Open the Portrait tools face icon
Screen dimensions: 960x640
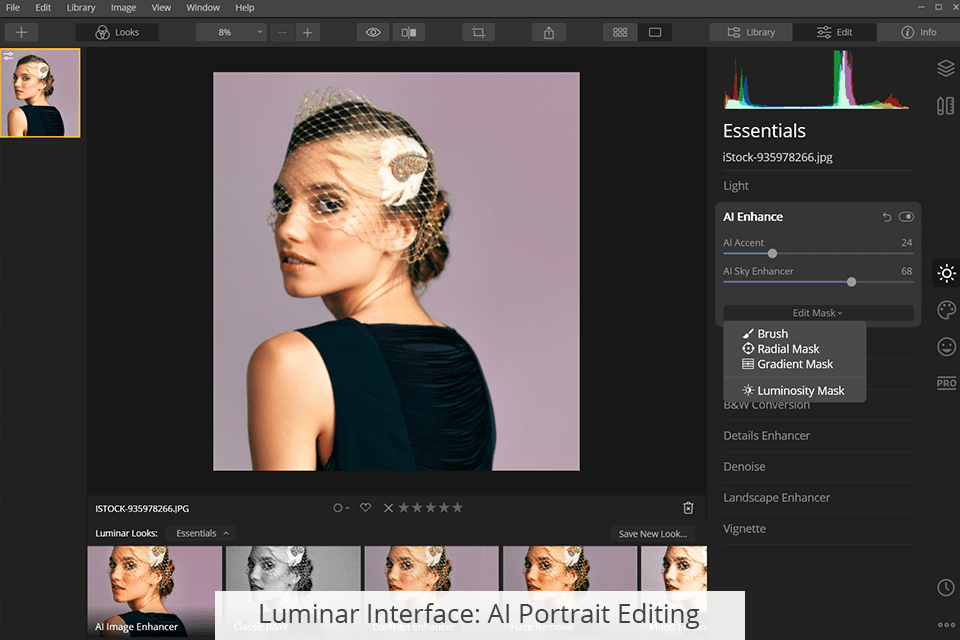[x=946, y=347]
